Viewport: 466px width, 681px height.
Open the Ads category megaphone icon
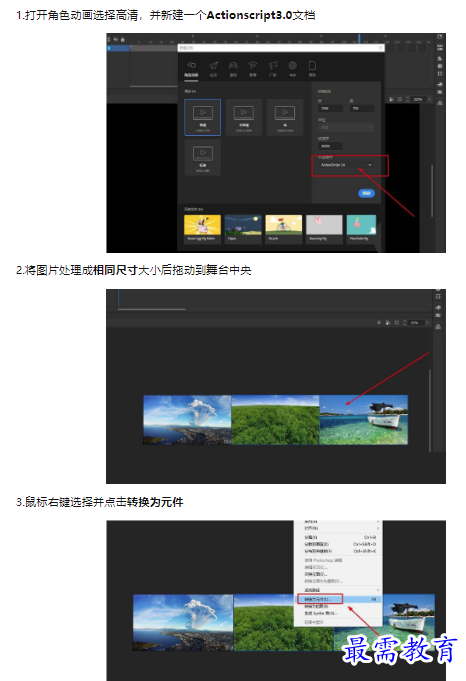[273, 66]
